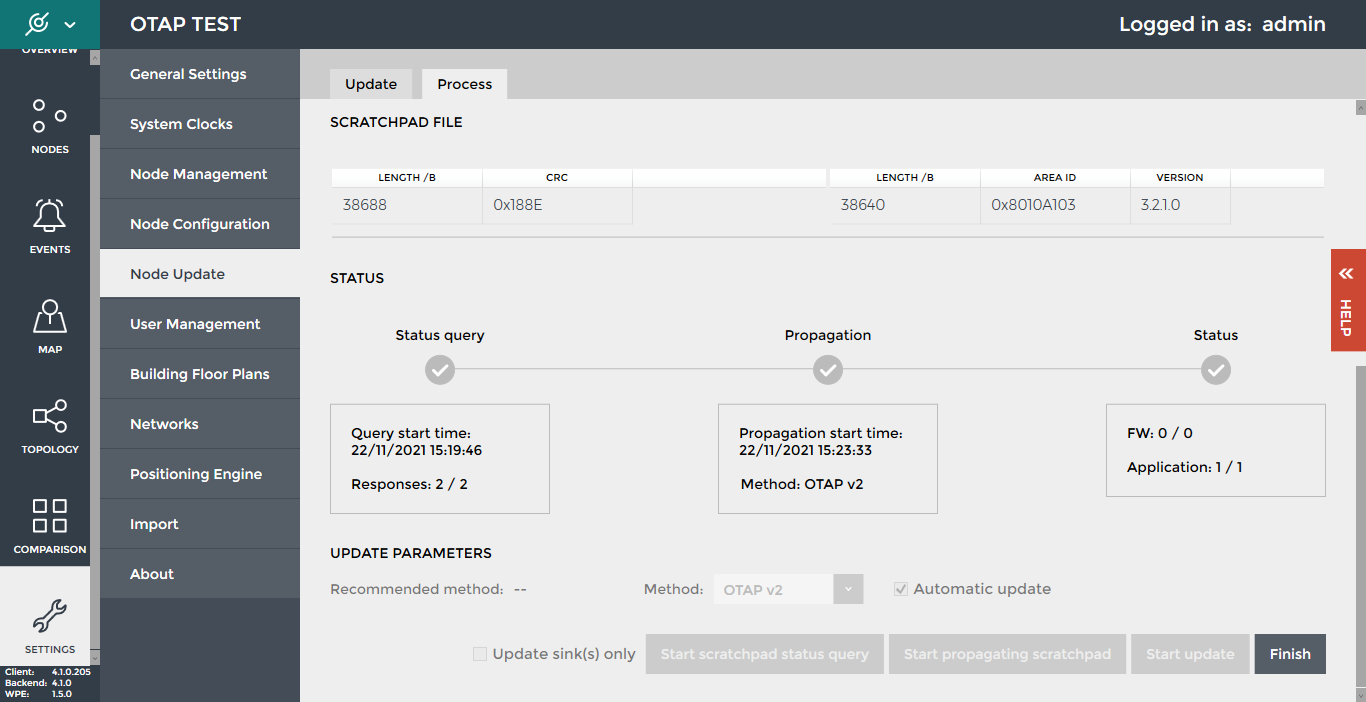Open the Nodes view icon
Viewport: 1366px width, 702px height.
click(x=49, y=116)
